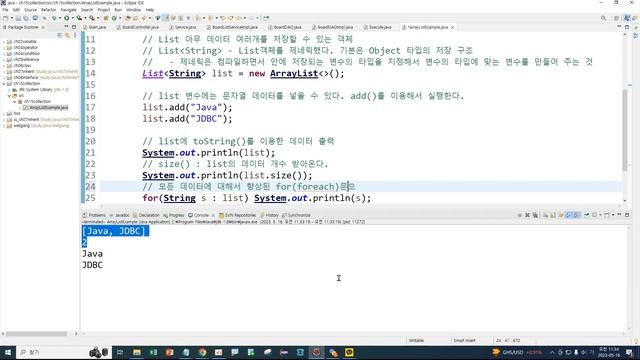Close the ArrayListExample.java editor tab
This screenshot has width=640, height=360.
click(x=452, y=27)
